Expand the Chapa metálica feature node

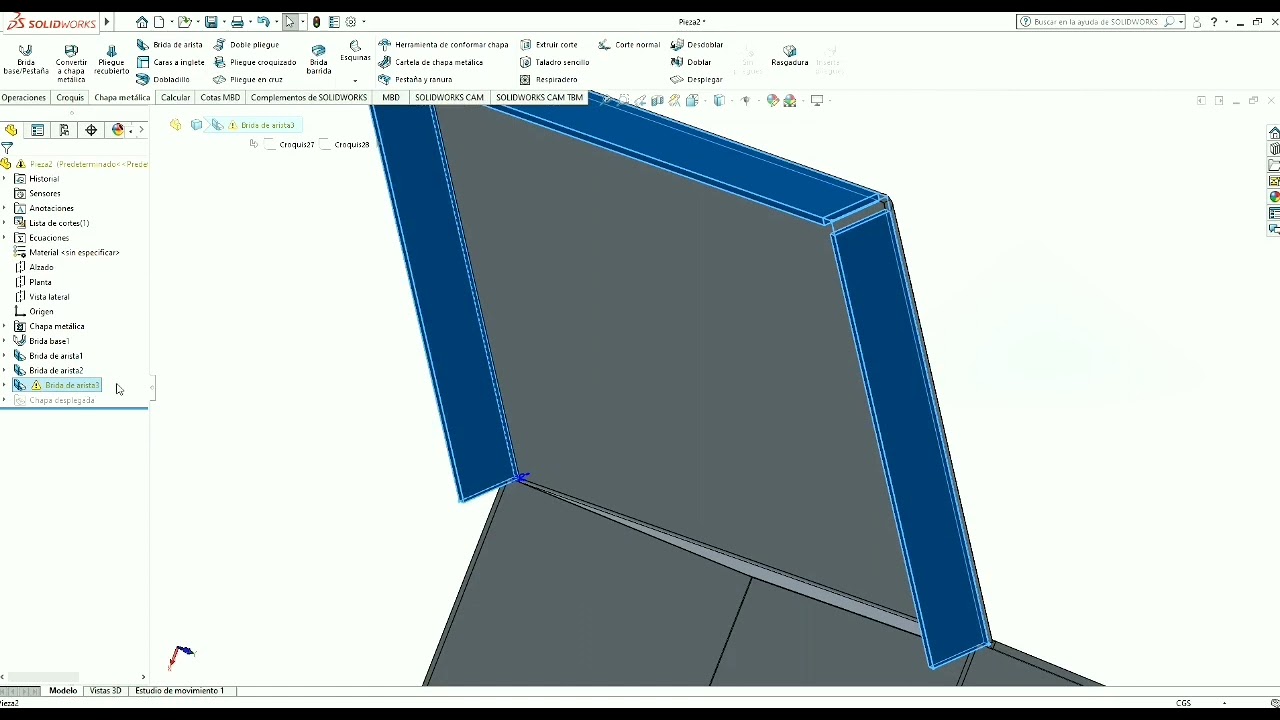pyautogui.click(x=5, y=326)
